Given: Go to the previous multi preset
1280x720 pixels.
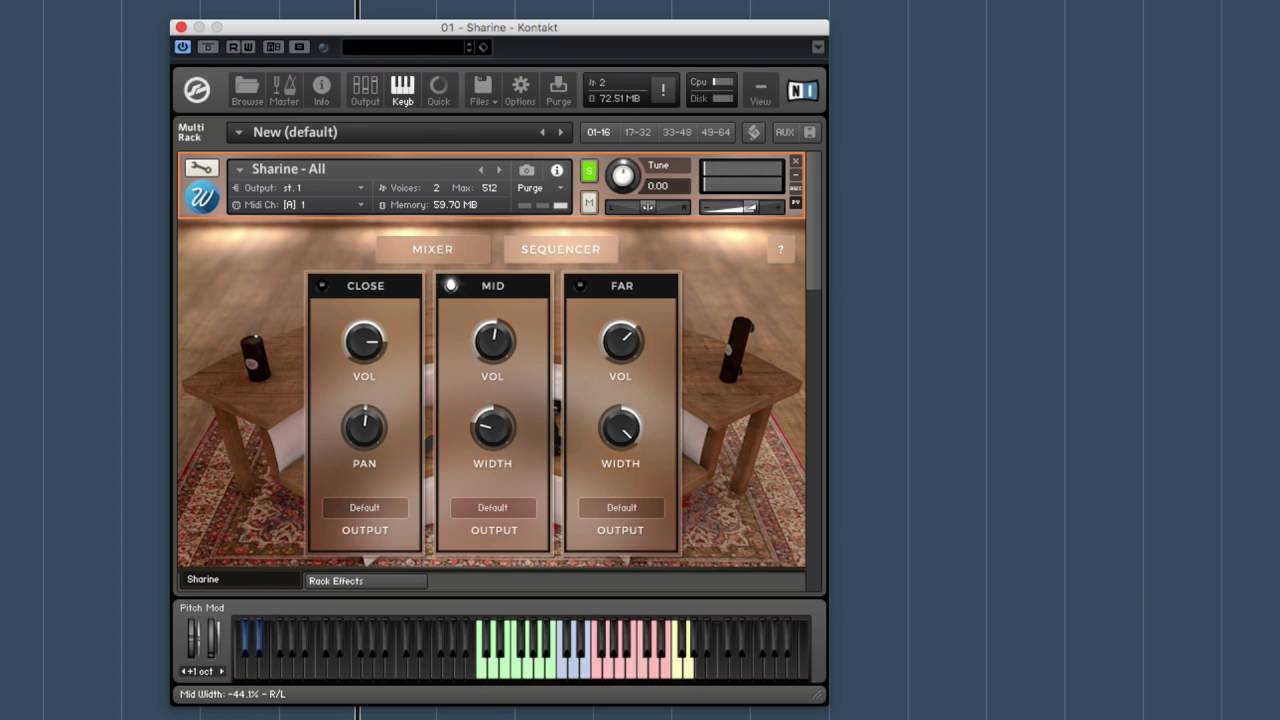Looking at the screenshot, I should coord(543,132).
